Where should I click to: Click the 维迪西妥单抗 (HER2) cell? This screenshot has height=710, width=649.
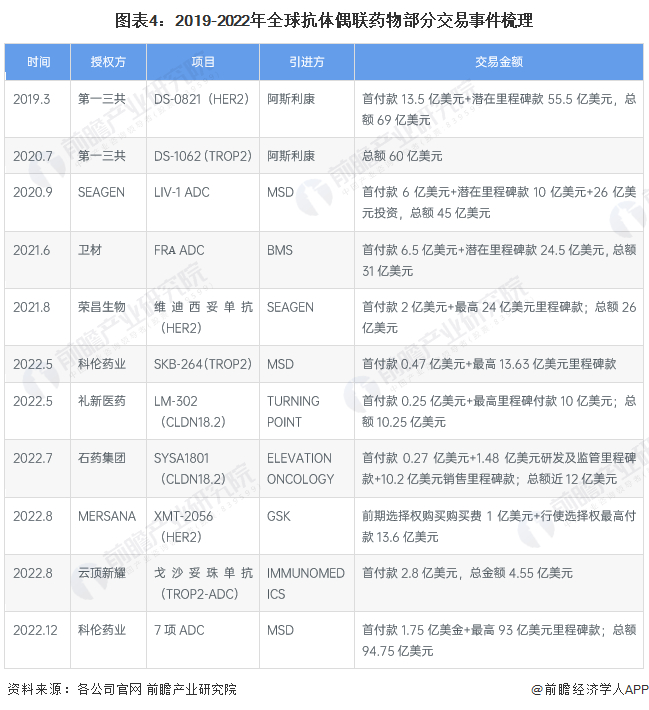coord(202,317)
